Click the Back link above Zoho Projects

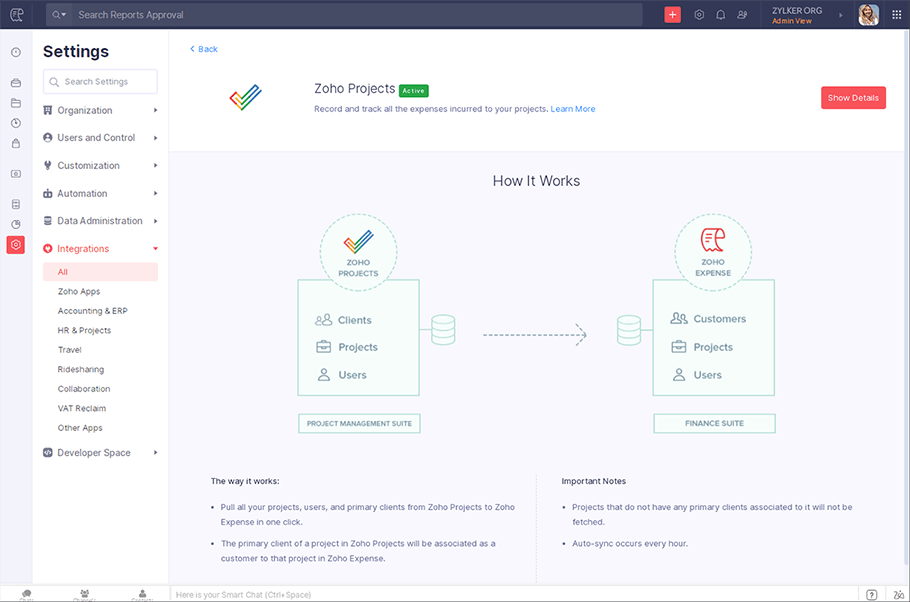tap(203, 48)
